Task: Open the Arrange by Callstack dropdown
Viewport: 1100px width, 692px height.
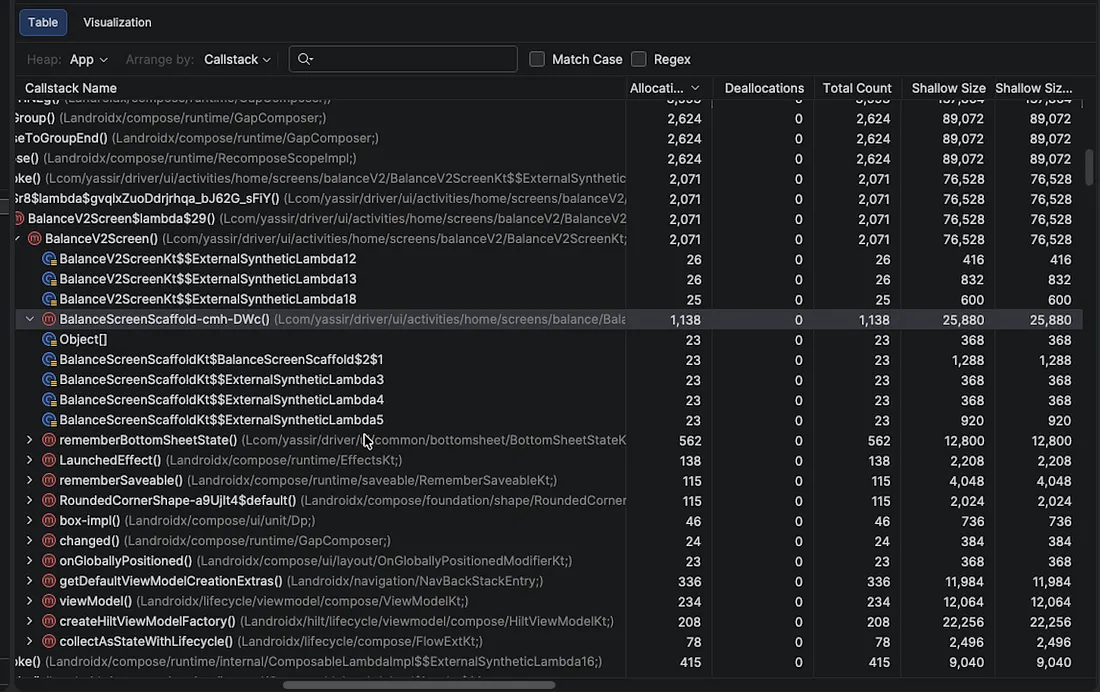Action: (x=237, y=60)
